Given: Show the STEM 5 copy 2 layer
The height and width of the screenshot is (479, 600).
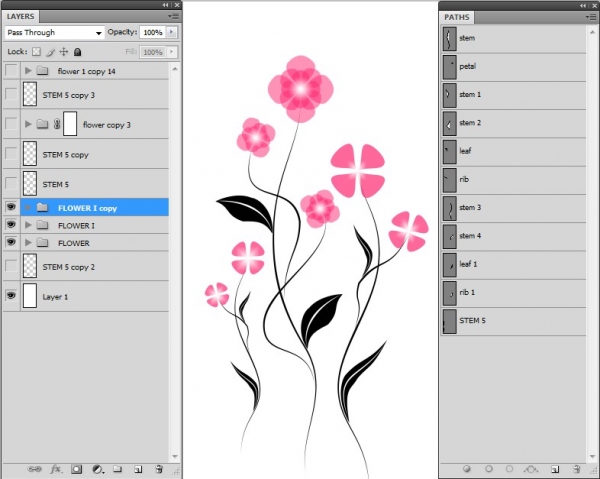Looking at the screenshot, I should click(x=11, y=265).
